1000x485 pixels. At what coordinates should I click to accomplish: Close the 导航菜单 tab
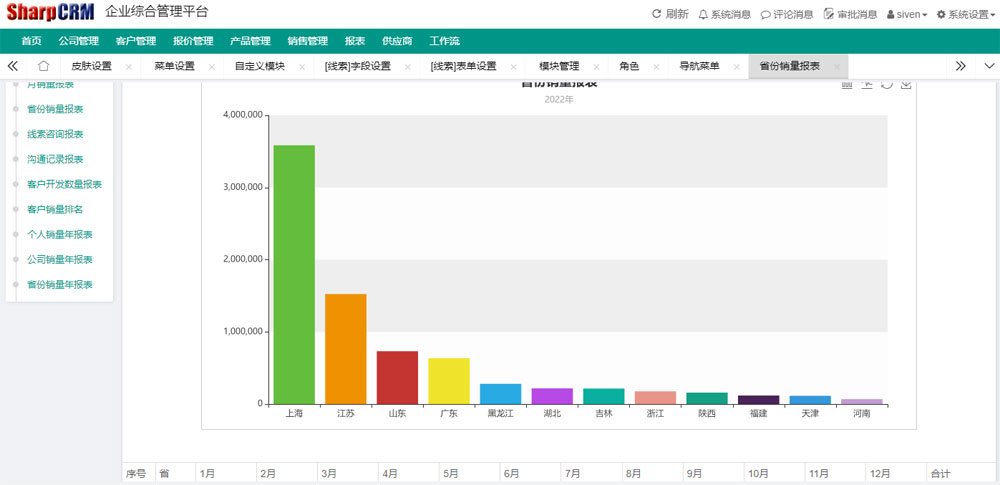coord(736,67)
